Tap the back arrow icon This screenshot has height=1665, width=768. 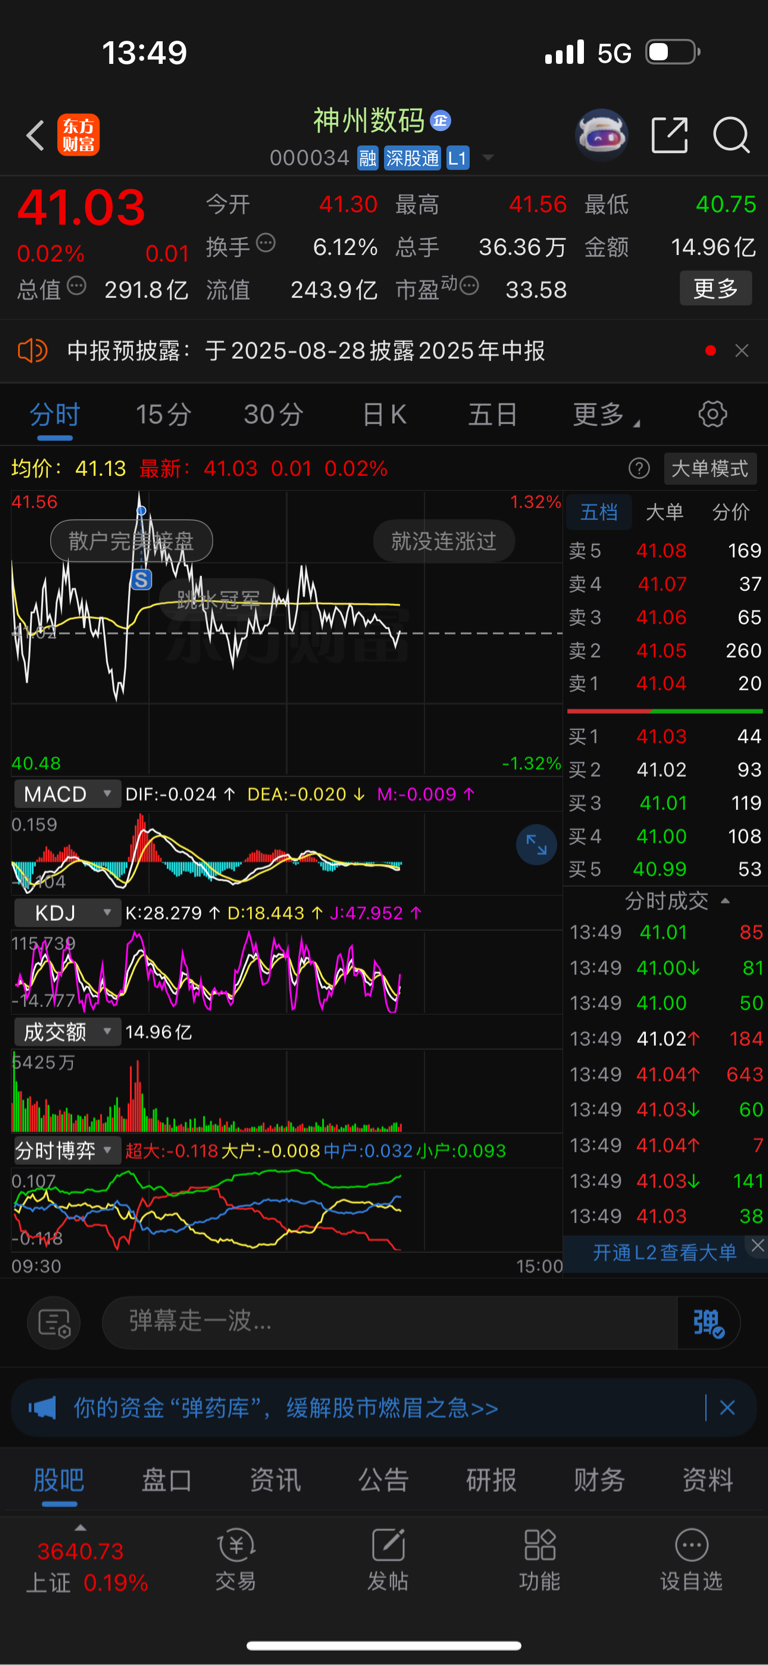pos(36,135)
